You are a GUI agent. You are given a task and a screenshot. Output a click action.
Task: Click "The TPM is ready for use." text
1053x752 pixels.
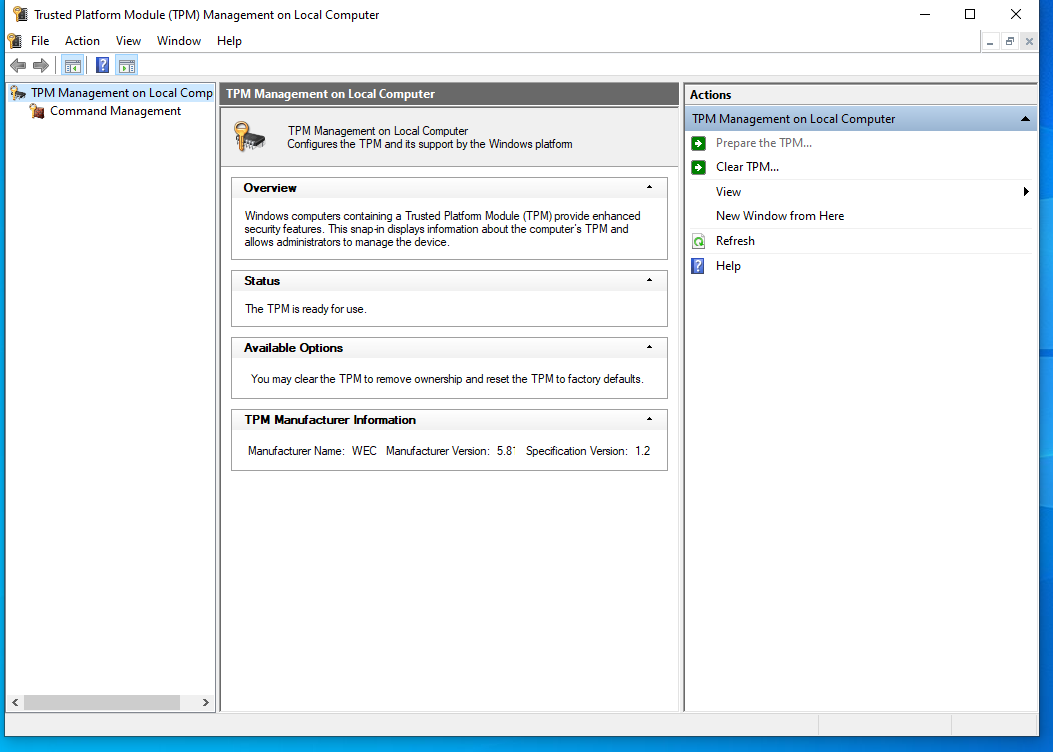306,309
